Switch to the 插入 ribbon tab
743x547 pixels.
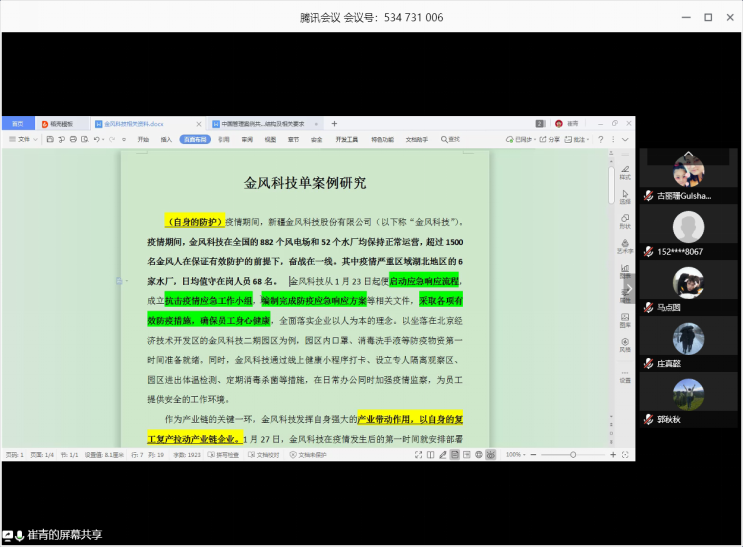point(166,139)
